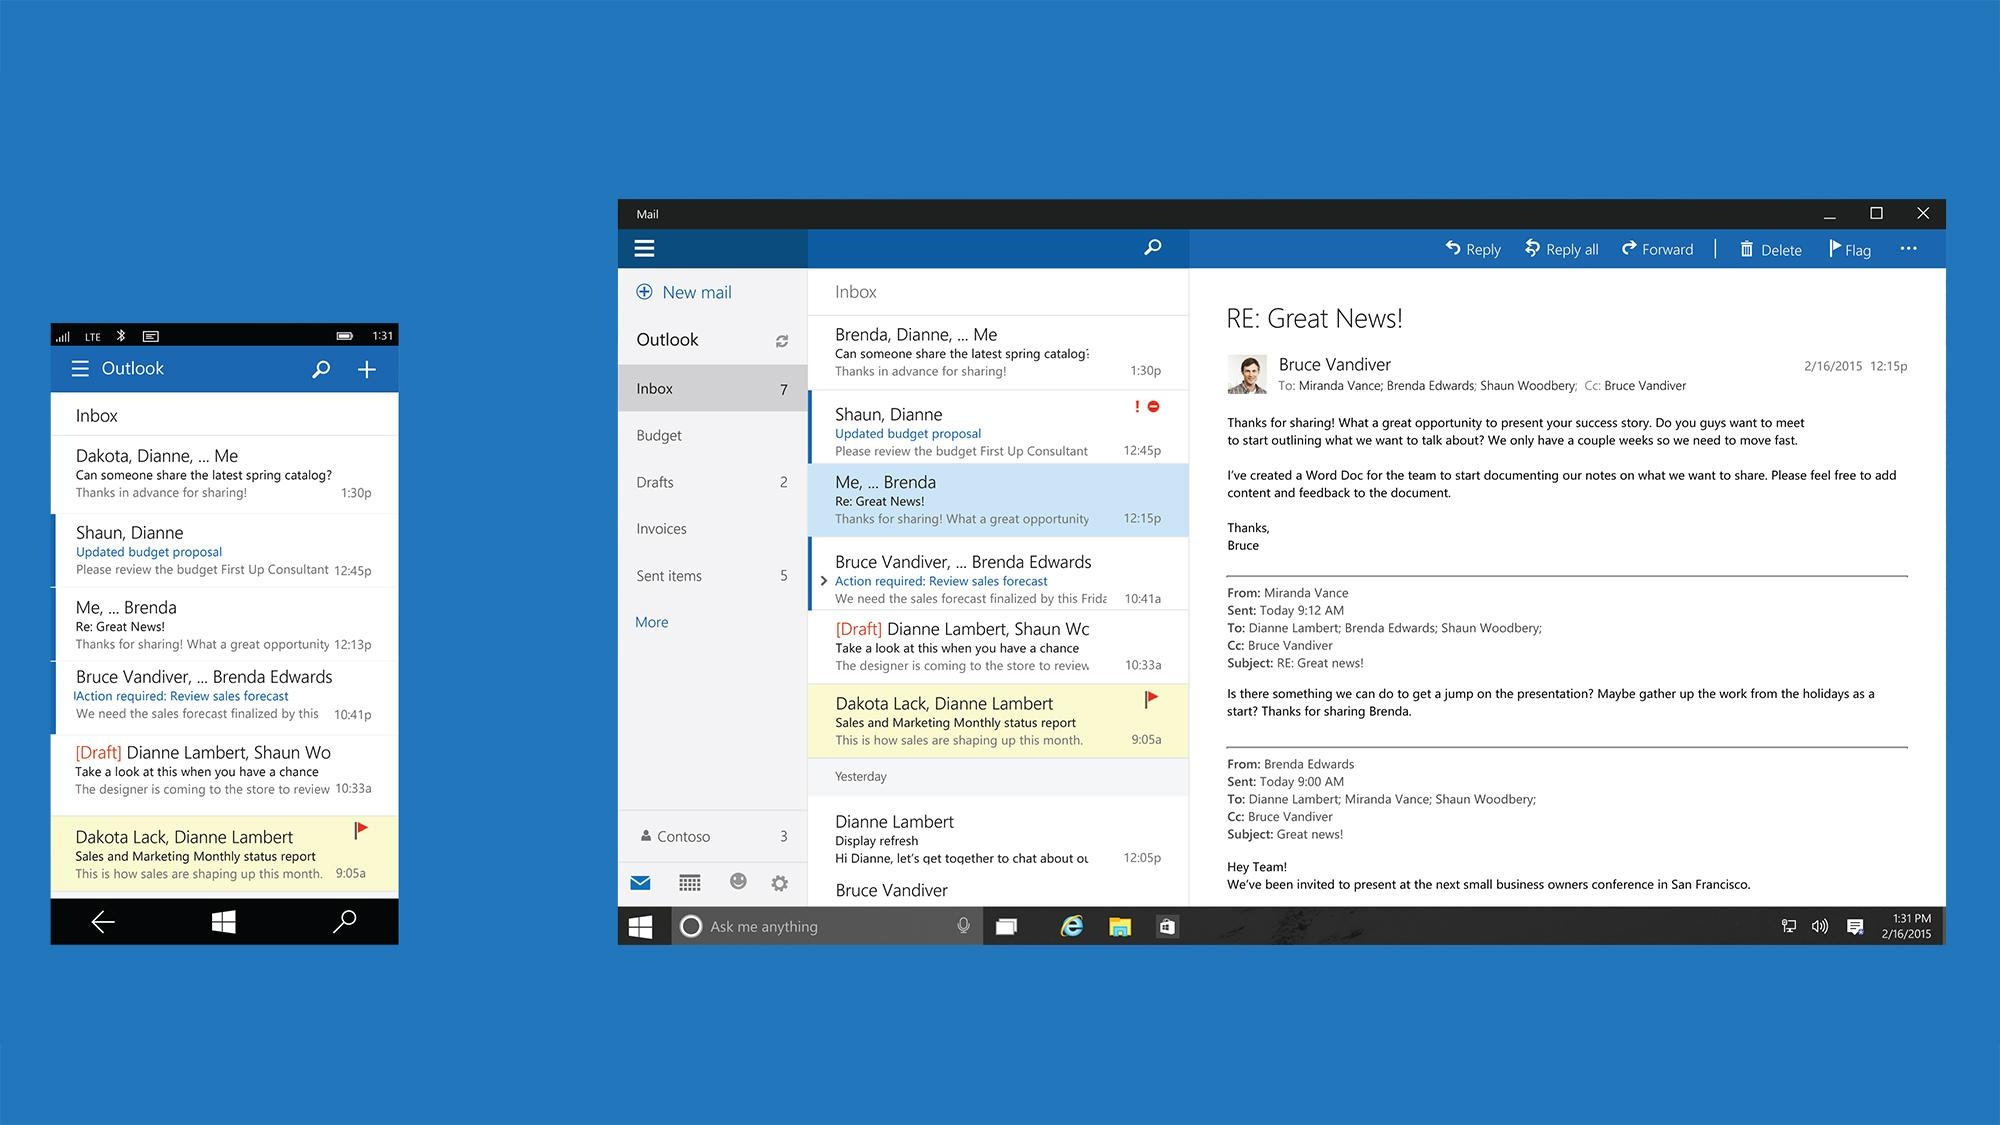This screenshot has height=1125, width=2000.
Task: Select the Sent items folder
Action: [x=670, y=576]
